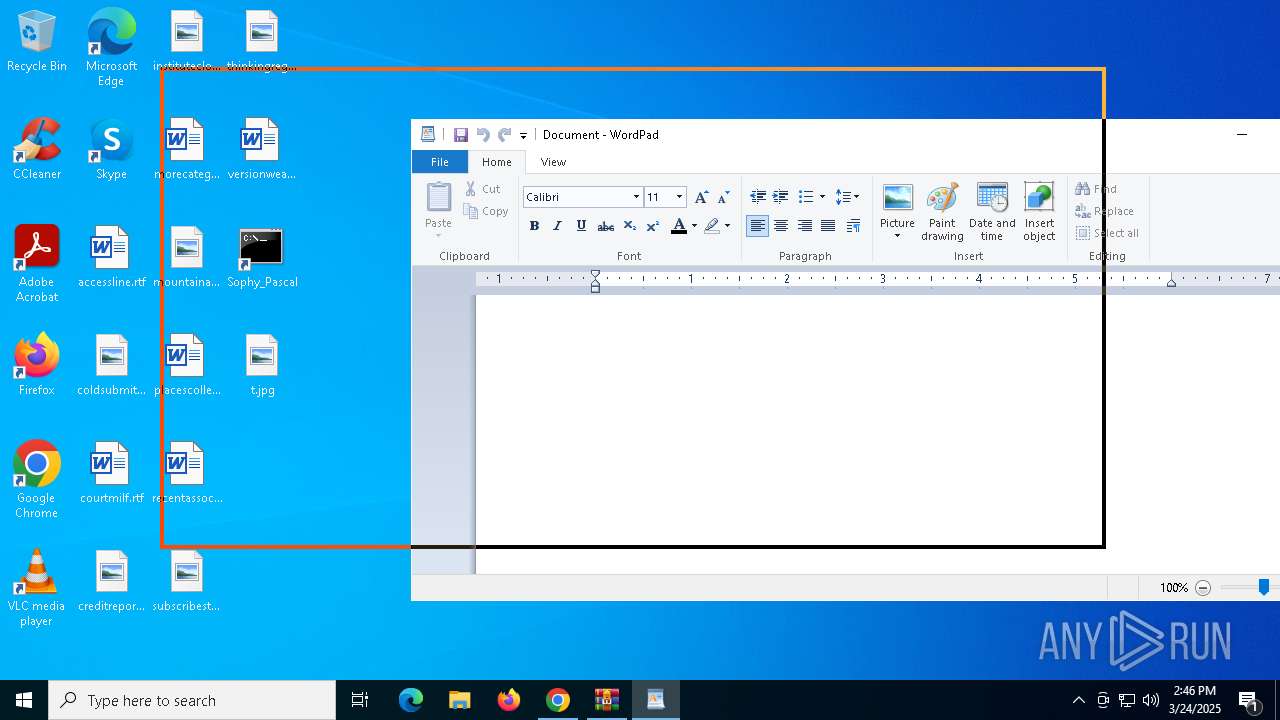This screenshot has width=1280, height=720.
Task: Apply the text color A button
Action: click(679, 226)
